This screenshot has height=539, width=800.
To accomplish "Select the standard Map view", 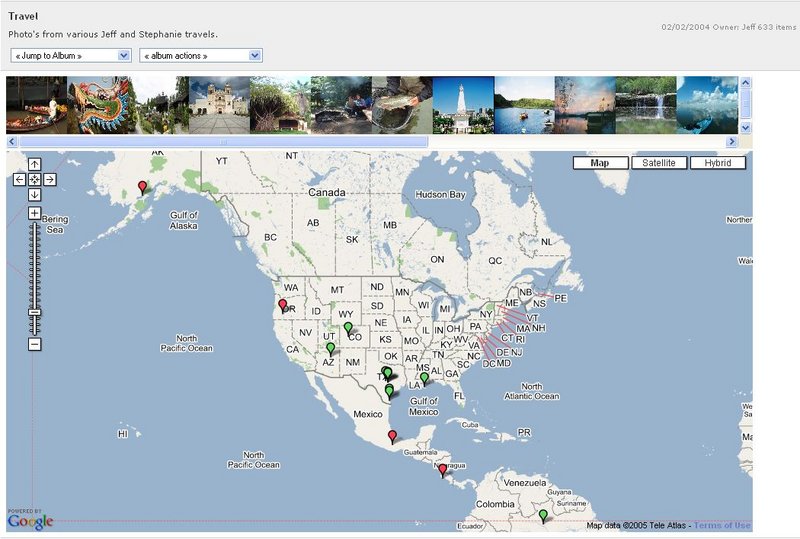I will [x=600, y=163].
